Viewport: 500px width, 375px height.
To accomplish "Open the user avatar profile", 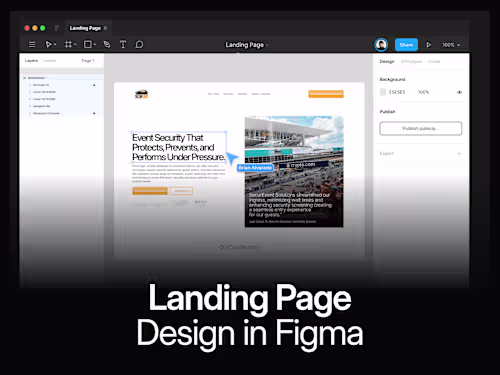I will [x=381, y=45].
